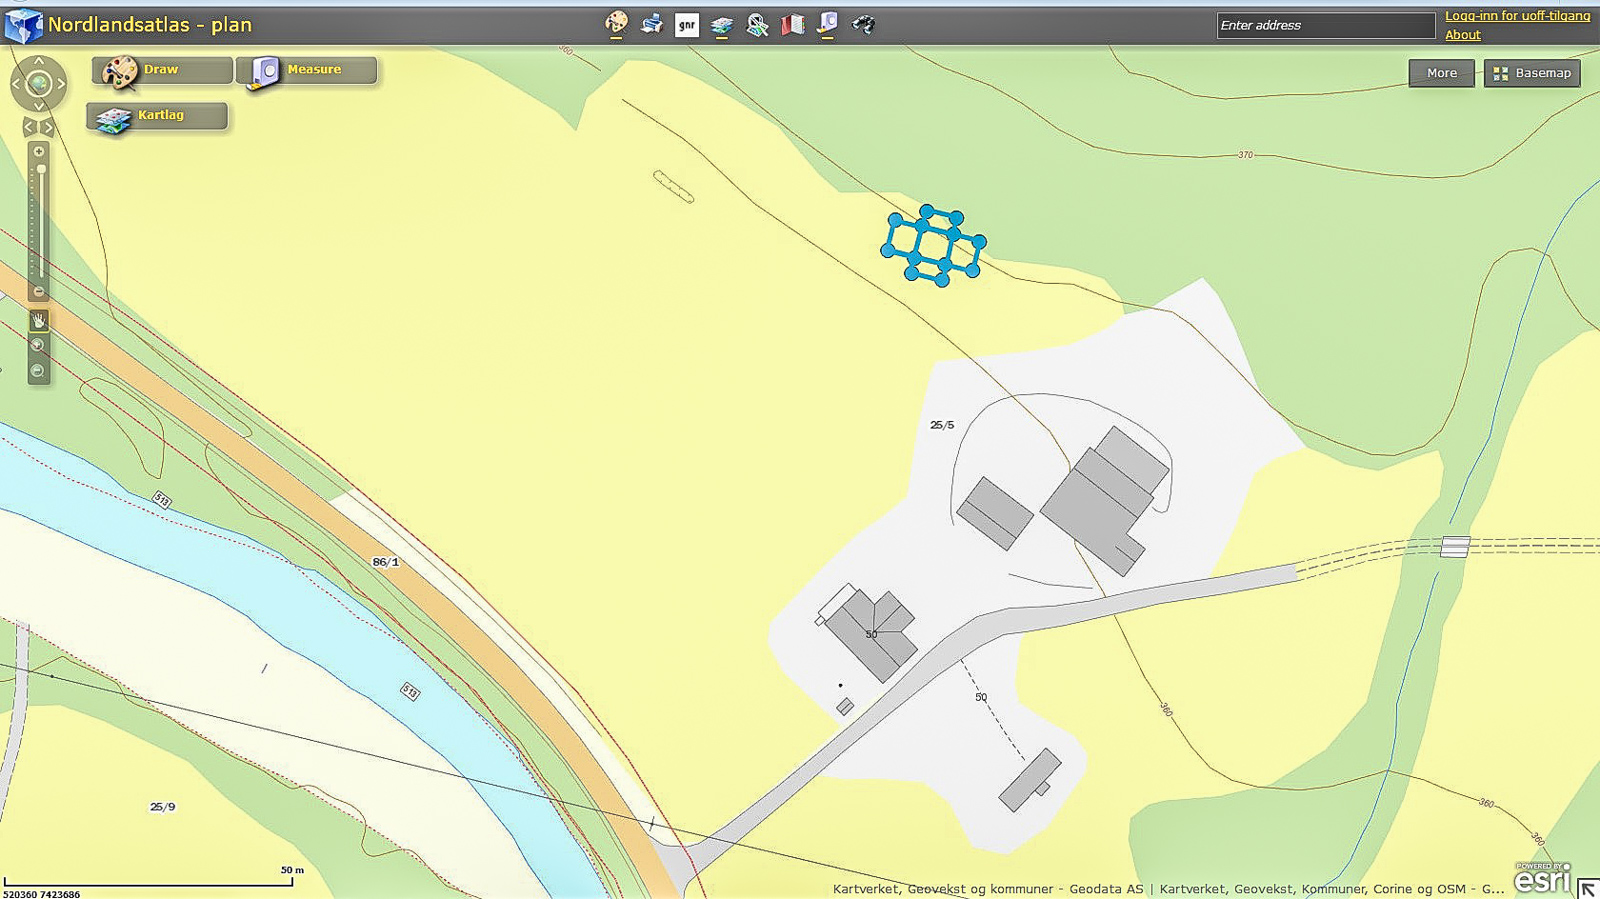Click the tape measure icon in top toolbar
The height and width of the screenshot is (899, 1600).
(828, 24)
